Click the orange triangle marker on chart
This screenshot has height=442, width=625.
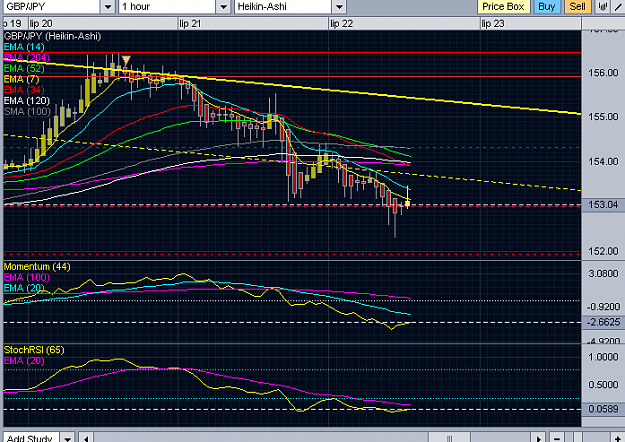126,61
